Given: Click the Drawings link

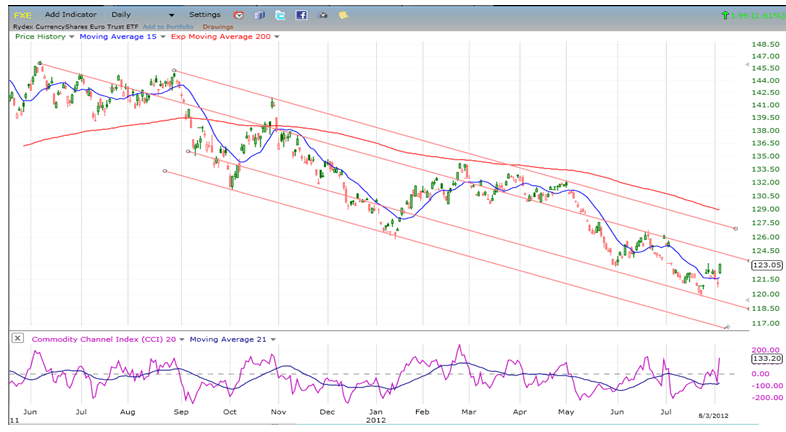Looking at the screenshot, I should 218,27.
